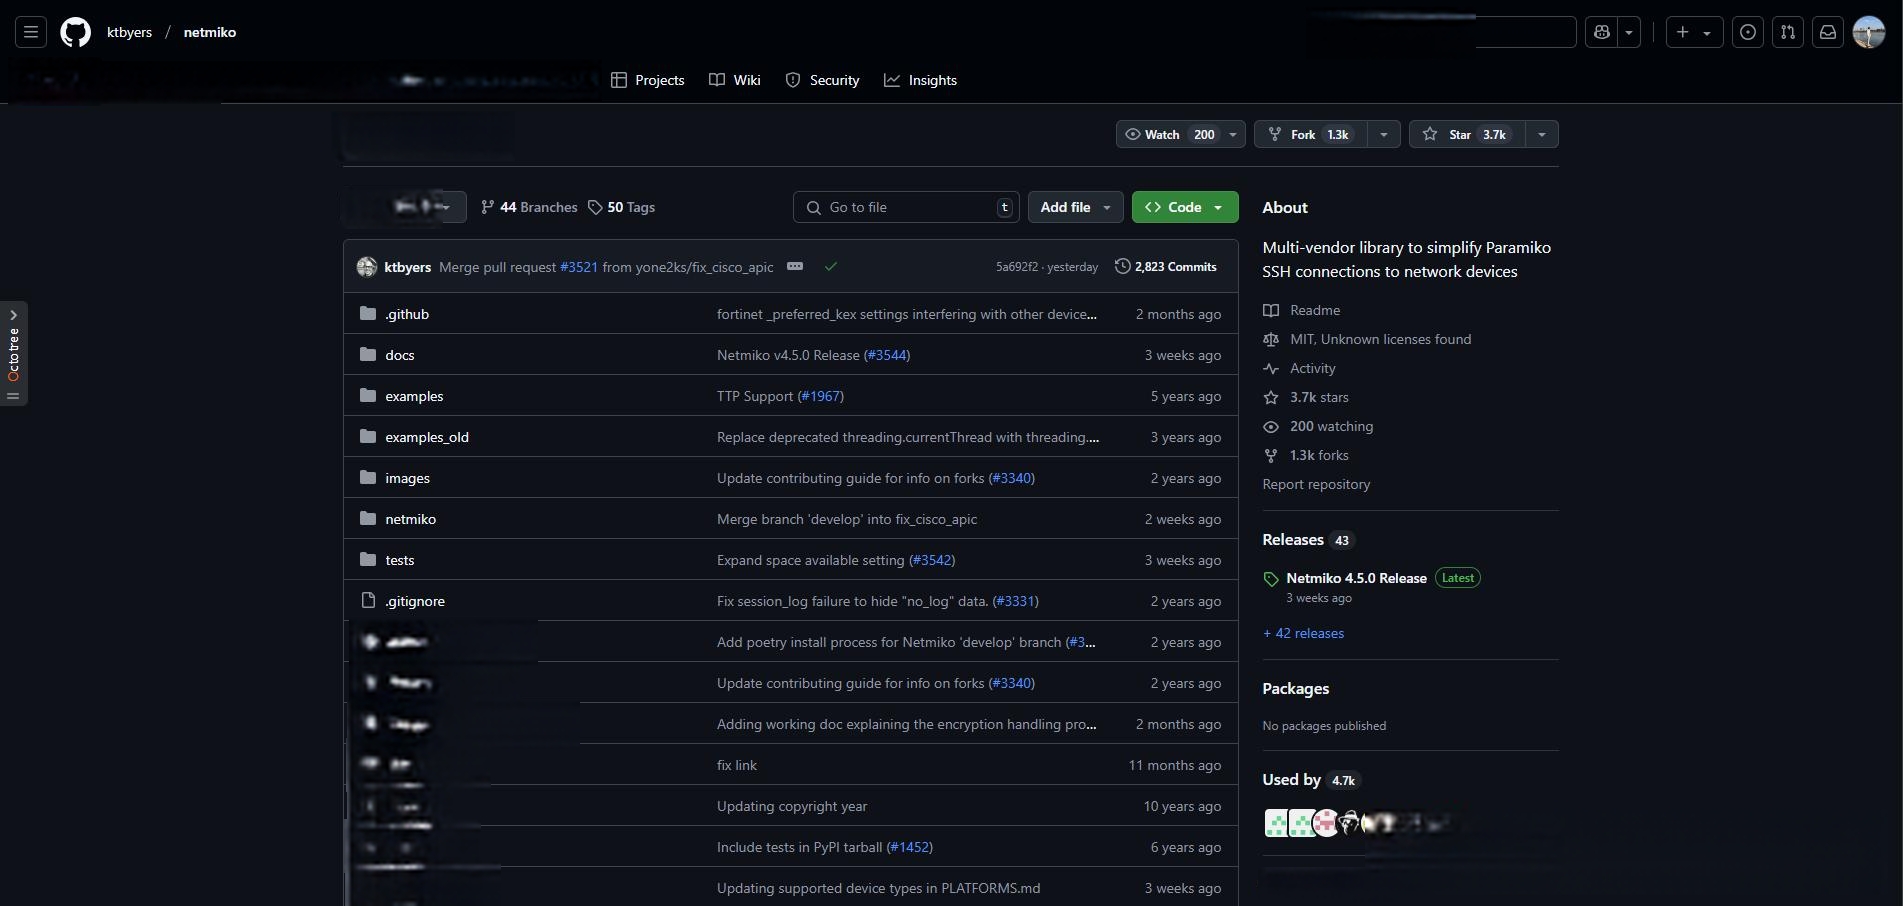Screen dimensions: 1903x906
Task: Show the + 42 releases link
Action: (1303, 633)
